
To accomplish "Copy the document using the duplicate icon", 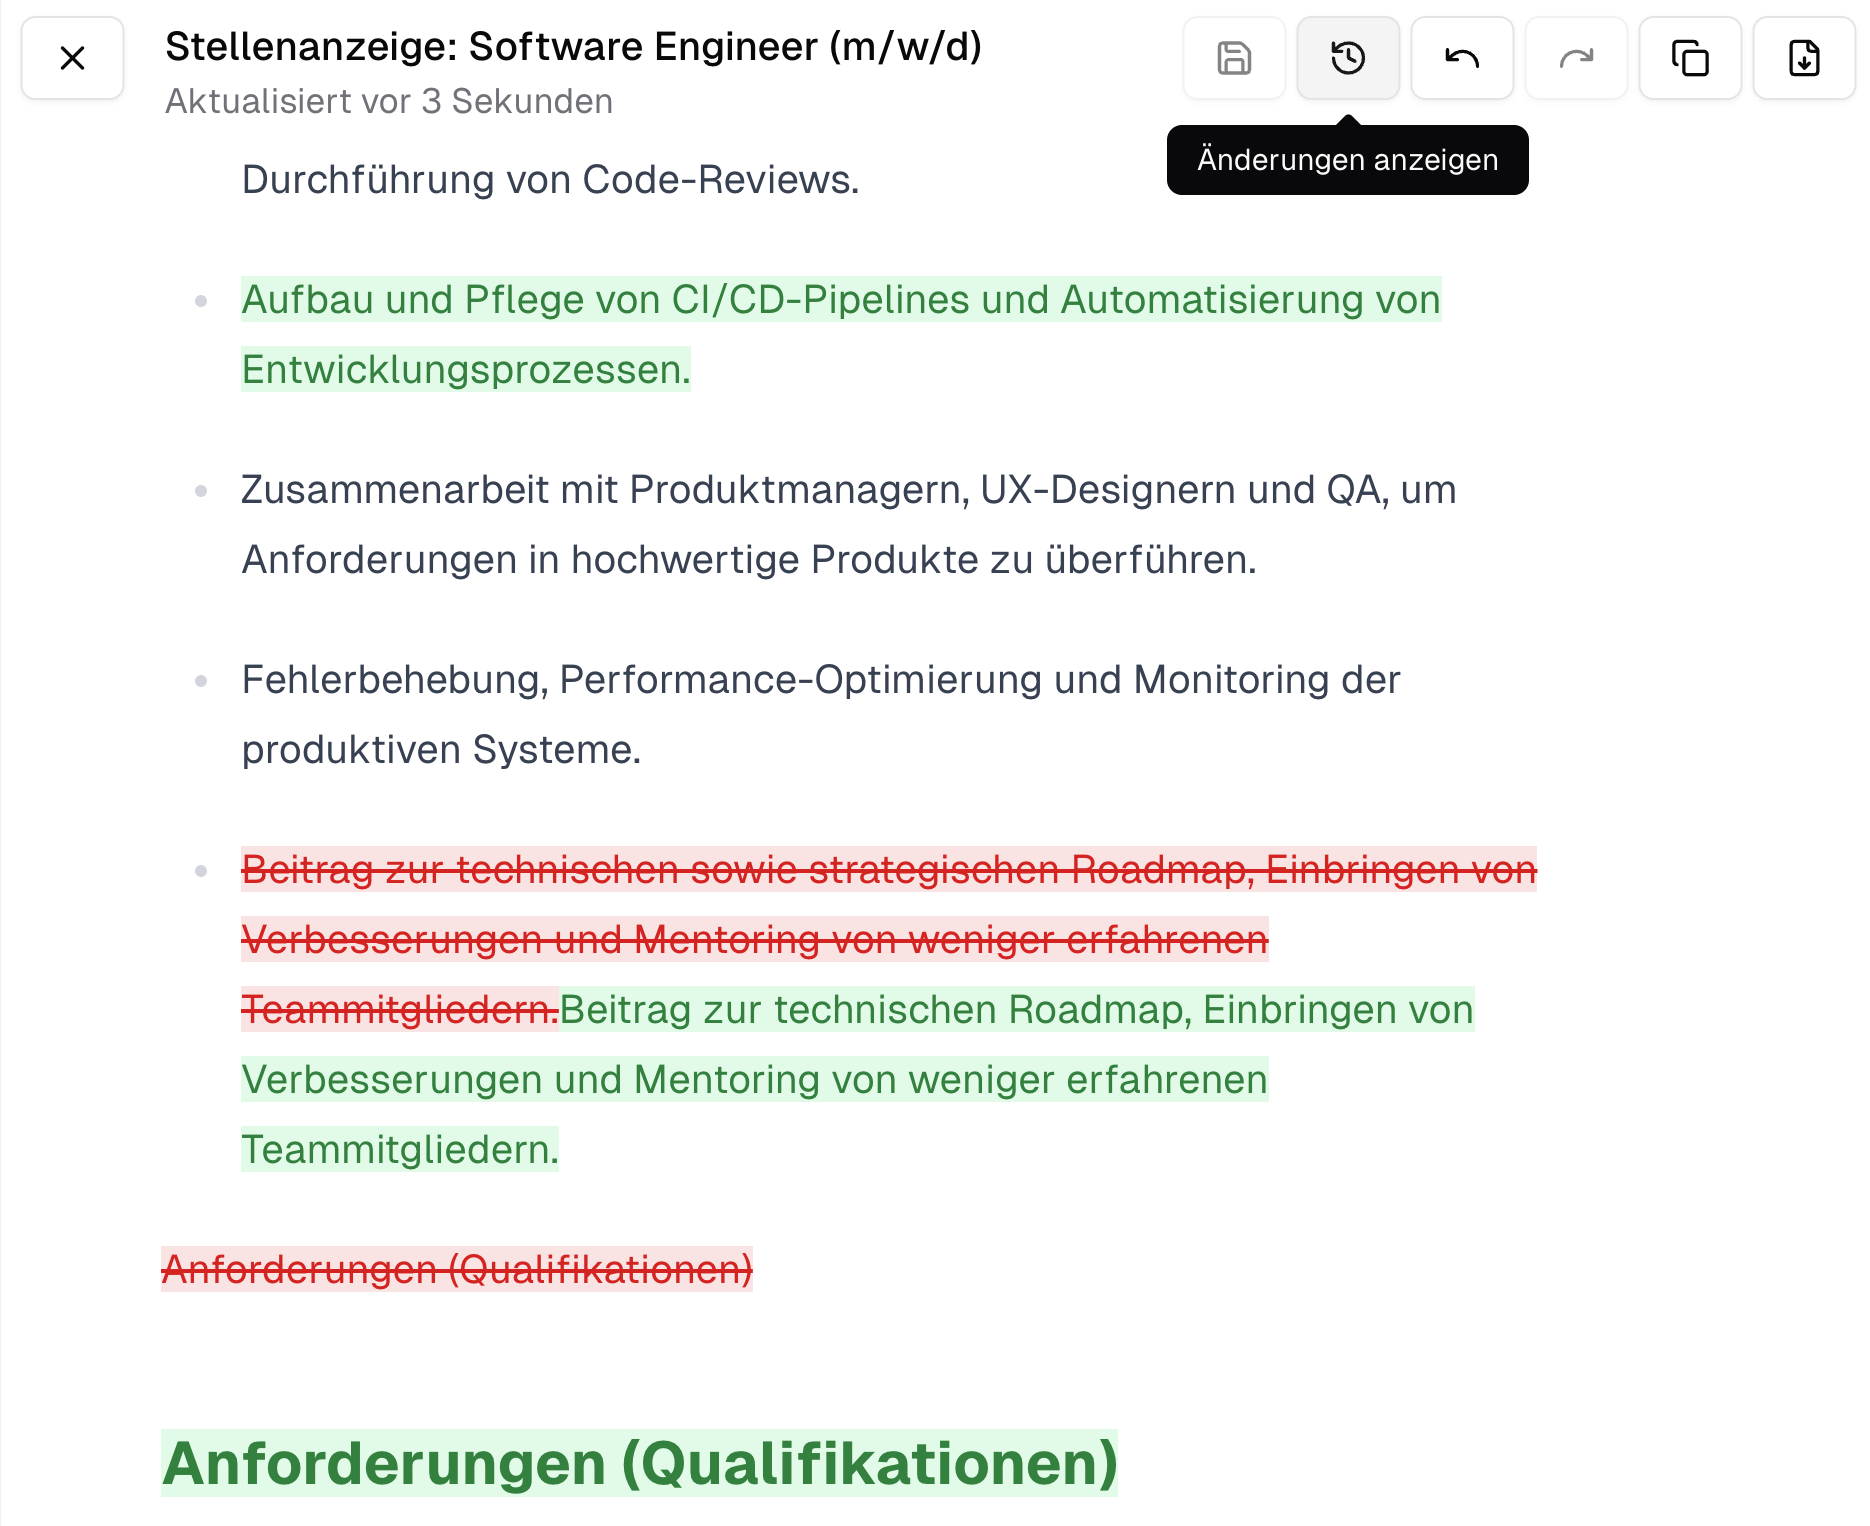I will [x=1689, y=59].
